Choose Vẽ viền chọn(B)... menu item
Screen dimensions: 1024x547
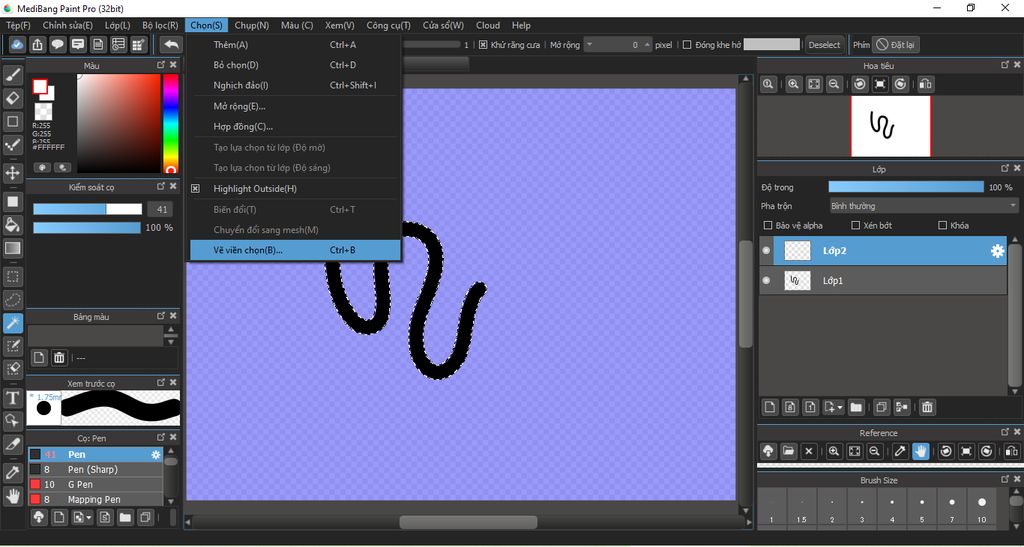click(295, 250)
